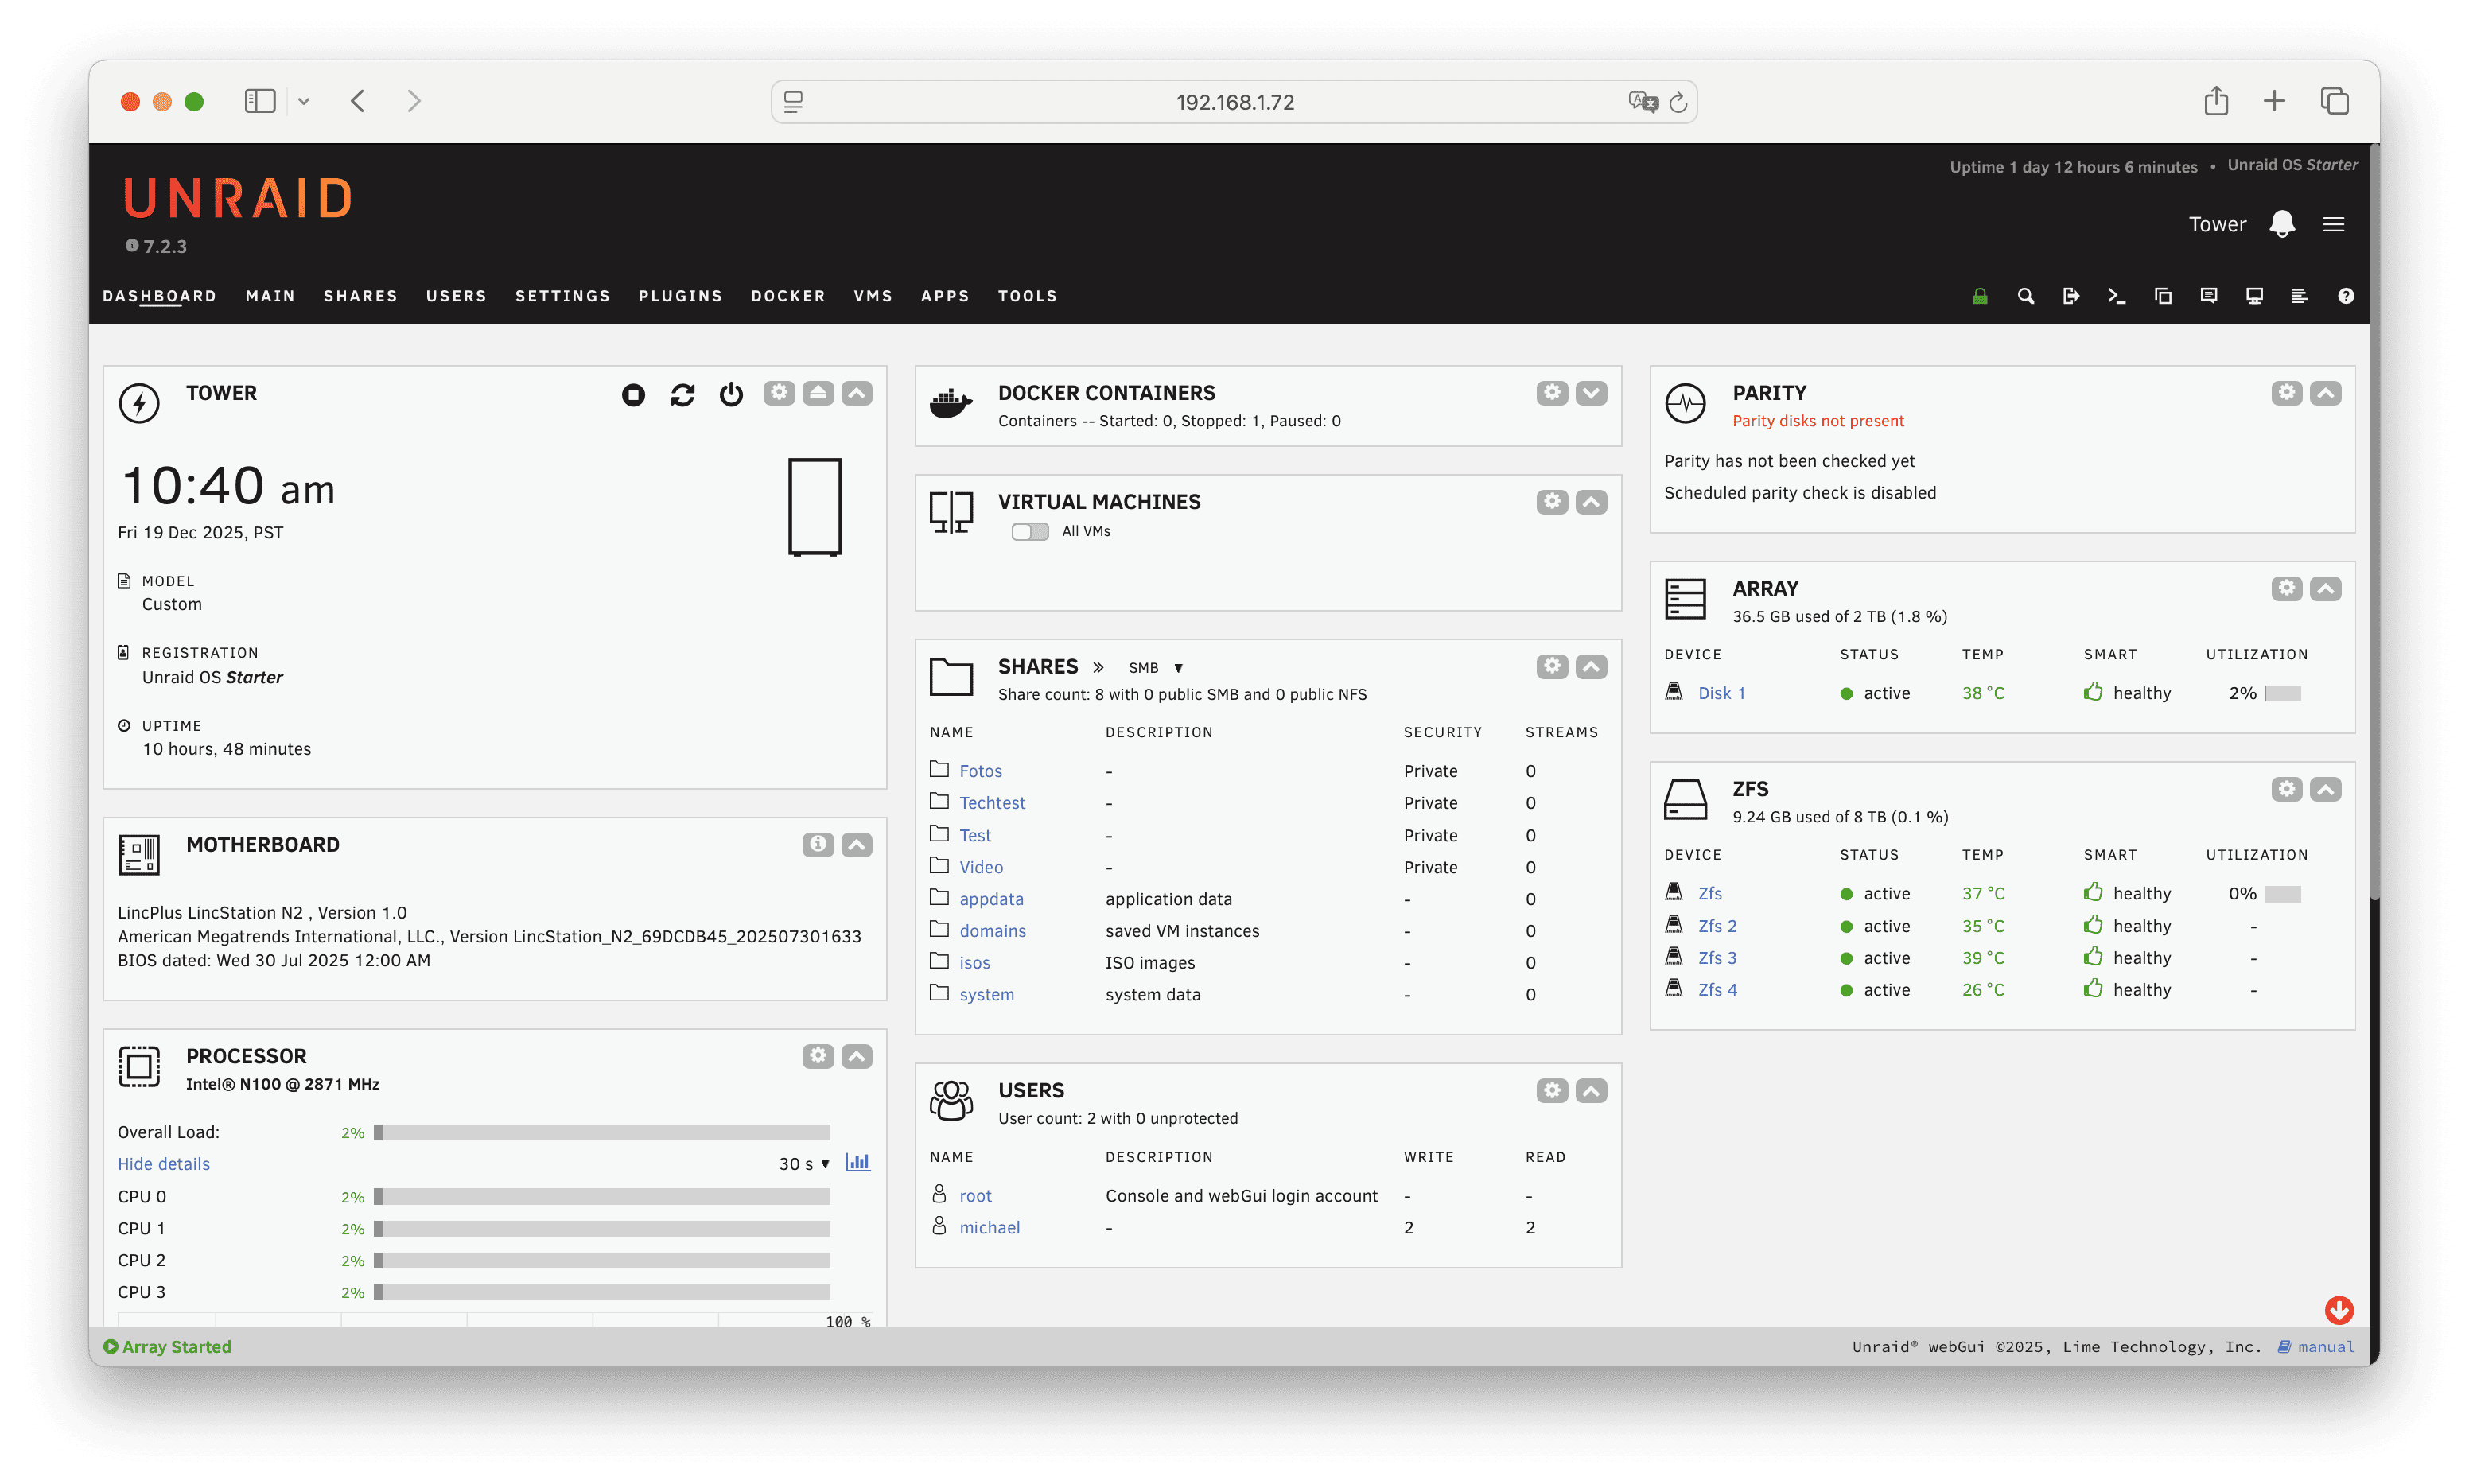Open the terminal icon in navigation bar
2469x1484 pixels.
pos(2116,296)
